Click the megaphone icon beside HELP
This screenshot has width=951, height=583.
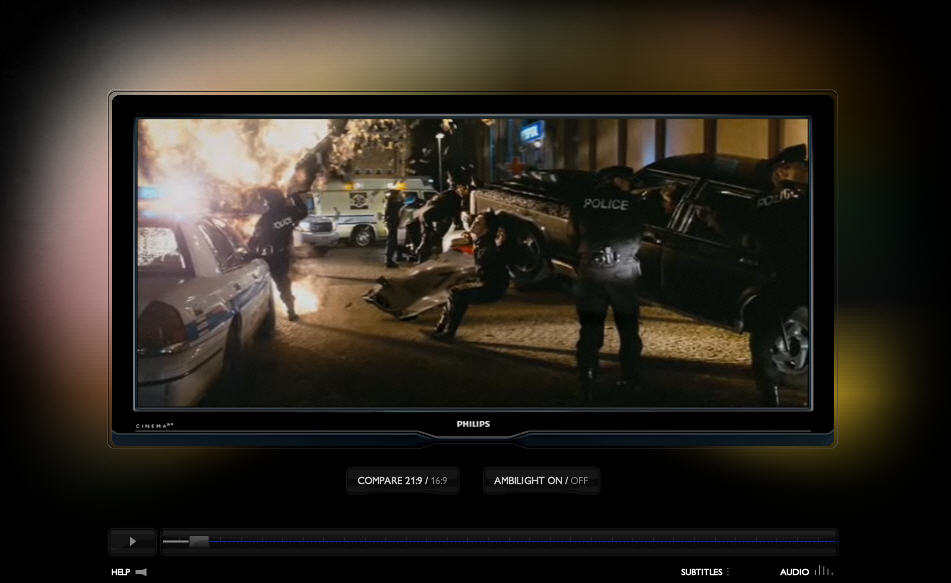[x=141, y=572]
